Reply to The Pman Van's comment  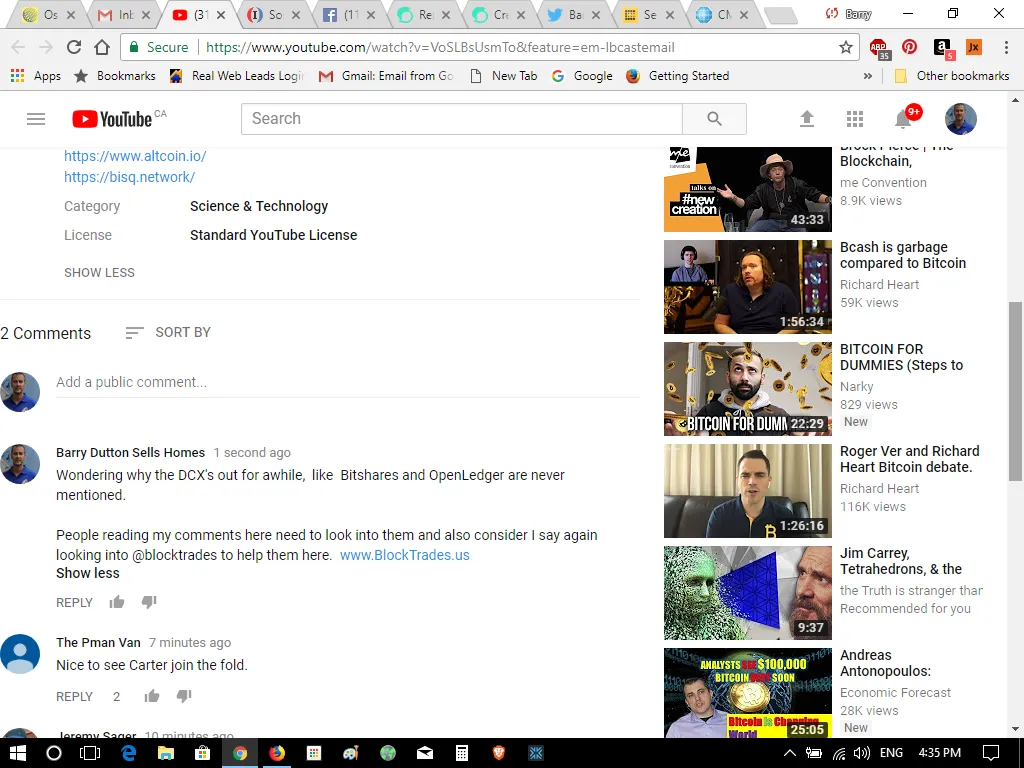[74, 696]
